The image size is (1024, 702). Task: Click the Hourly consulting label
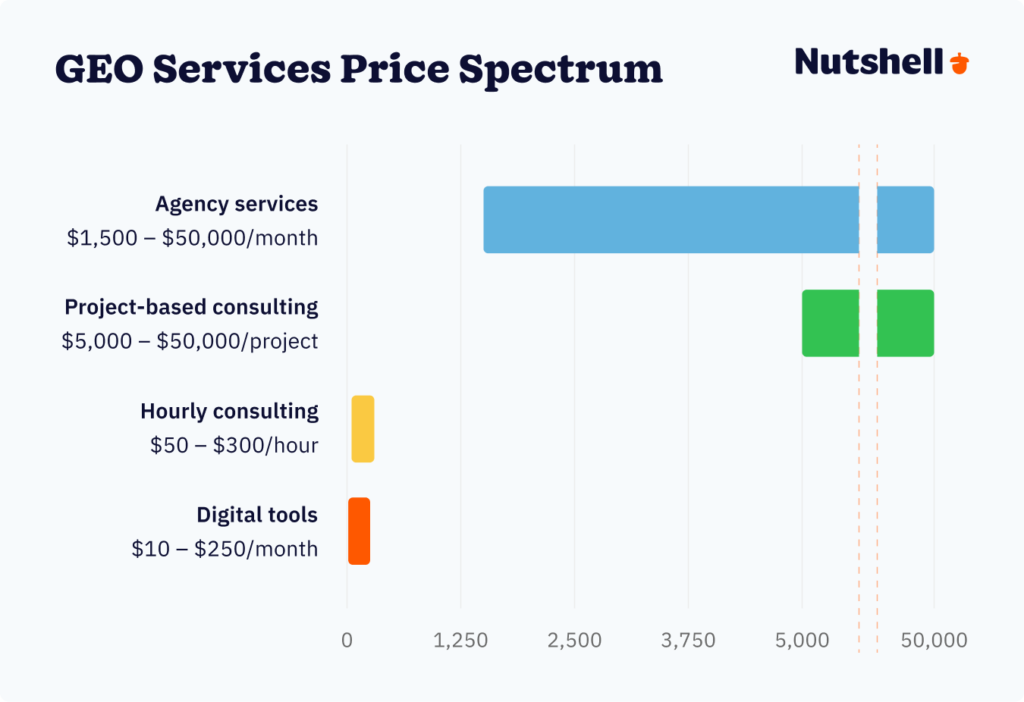229,411
